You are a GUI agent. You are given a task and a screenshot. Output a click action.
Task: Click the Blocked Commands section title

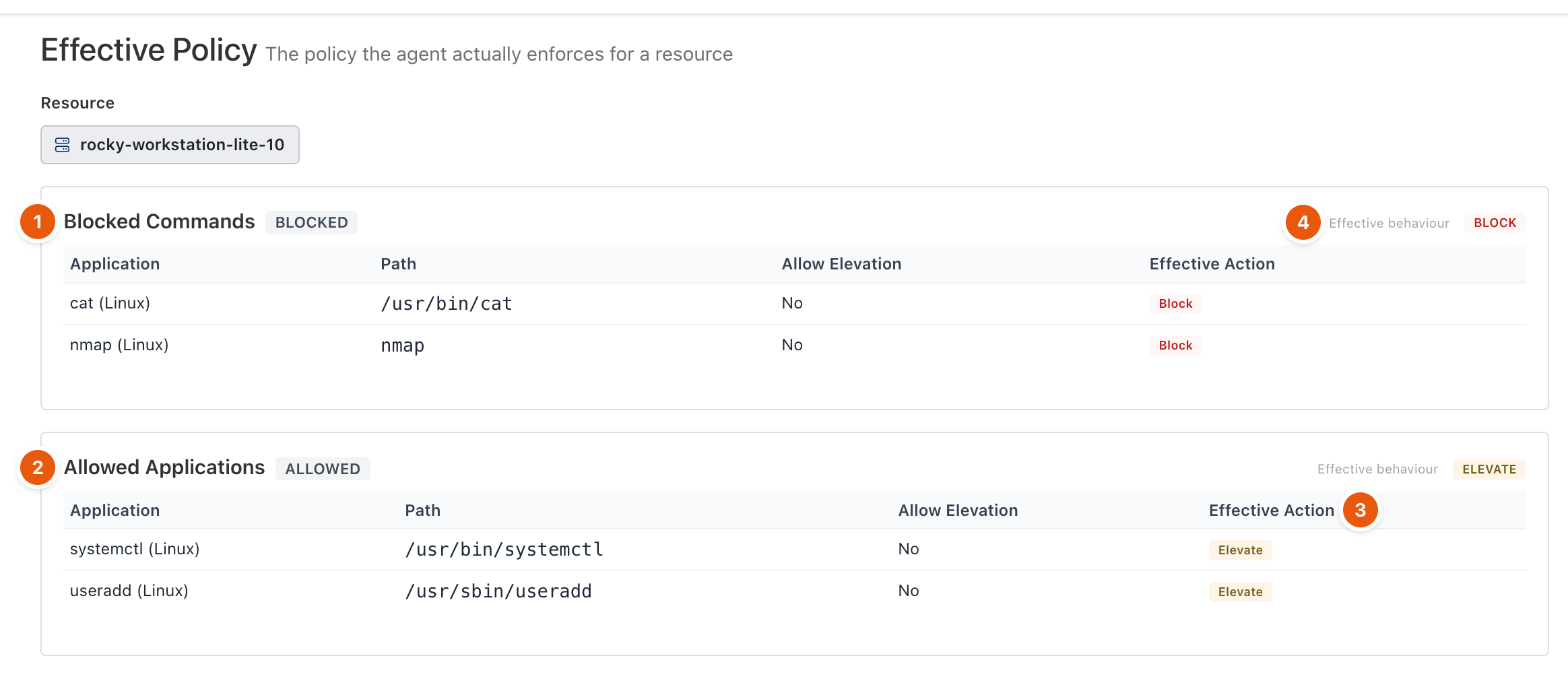(159, 222)
